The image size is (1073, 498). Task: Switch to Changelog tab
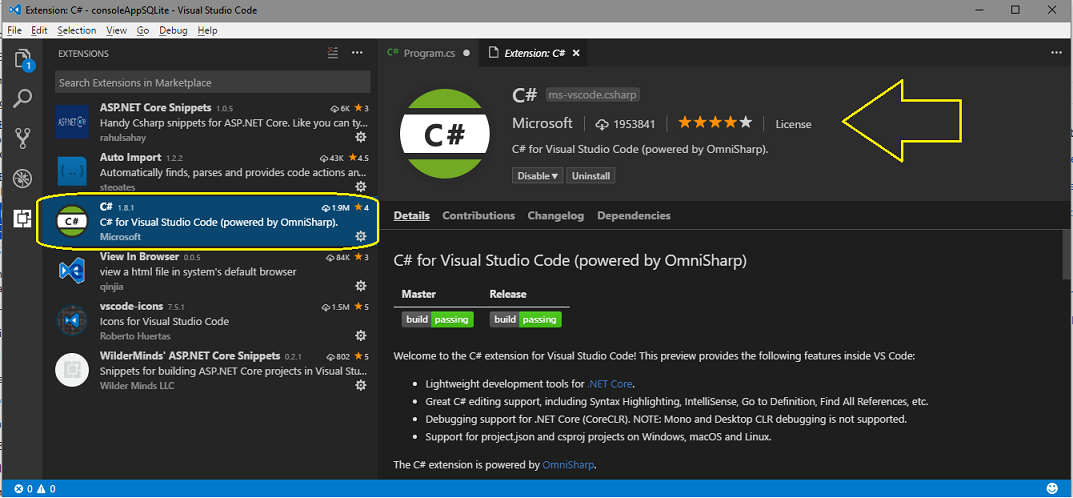pos(556,215)
